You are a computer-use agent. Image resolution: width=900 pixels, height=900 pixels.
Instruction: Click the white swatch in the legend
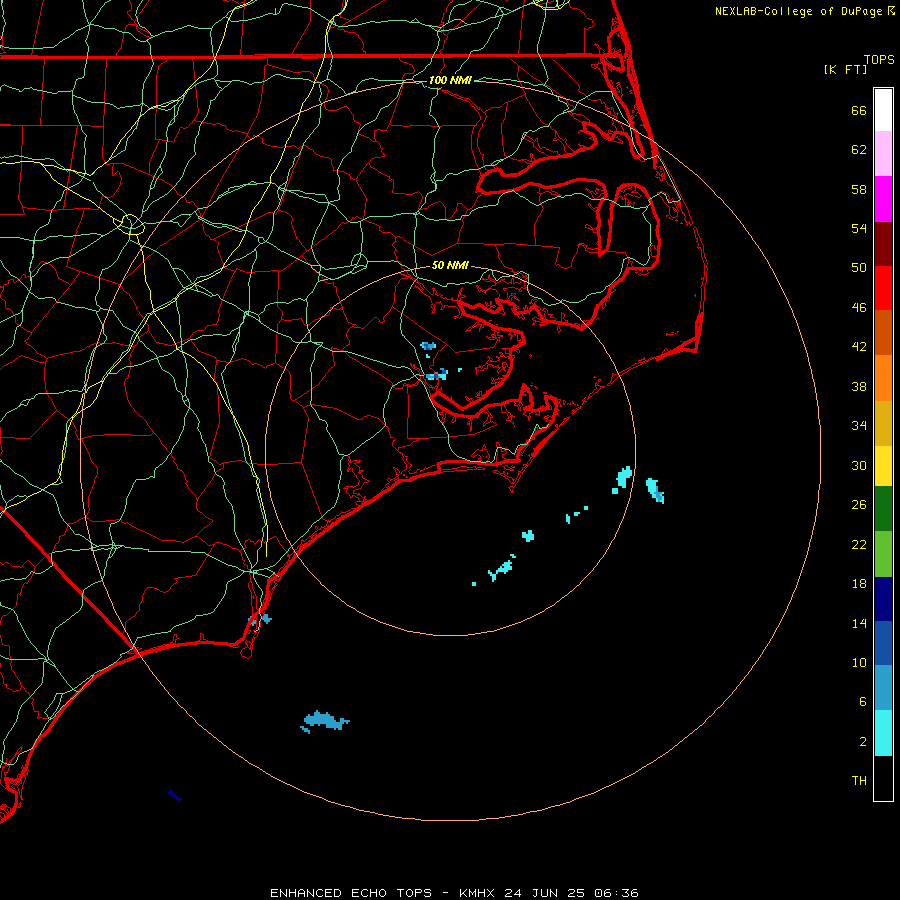[x=883, y=110]
